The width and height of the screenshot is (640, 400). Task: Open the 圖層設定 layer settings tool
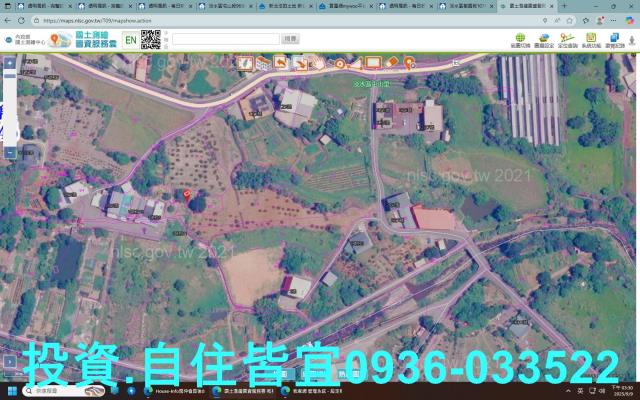544,41
